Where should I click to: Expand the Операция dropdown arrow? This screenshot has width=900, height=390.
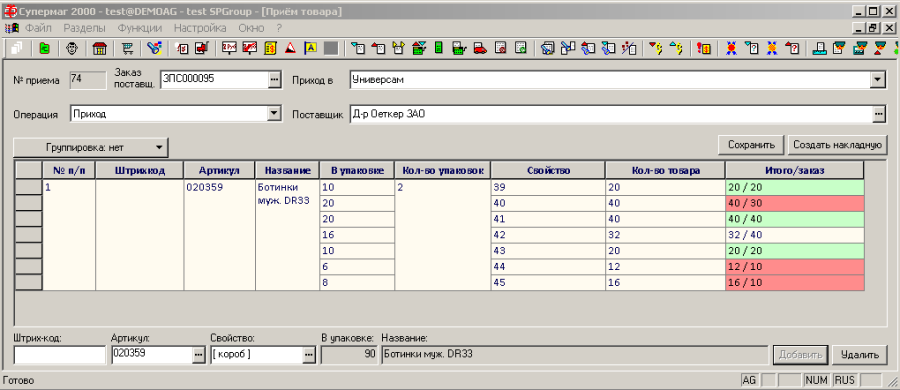pos(274,114)
